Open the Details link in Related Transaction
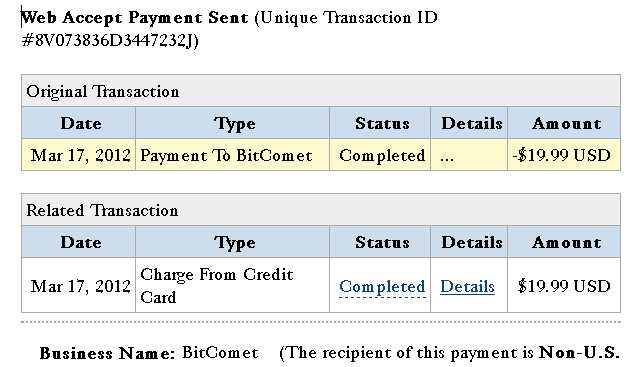The image size is (634, 367). coord(467,286)
